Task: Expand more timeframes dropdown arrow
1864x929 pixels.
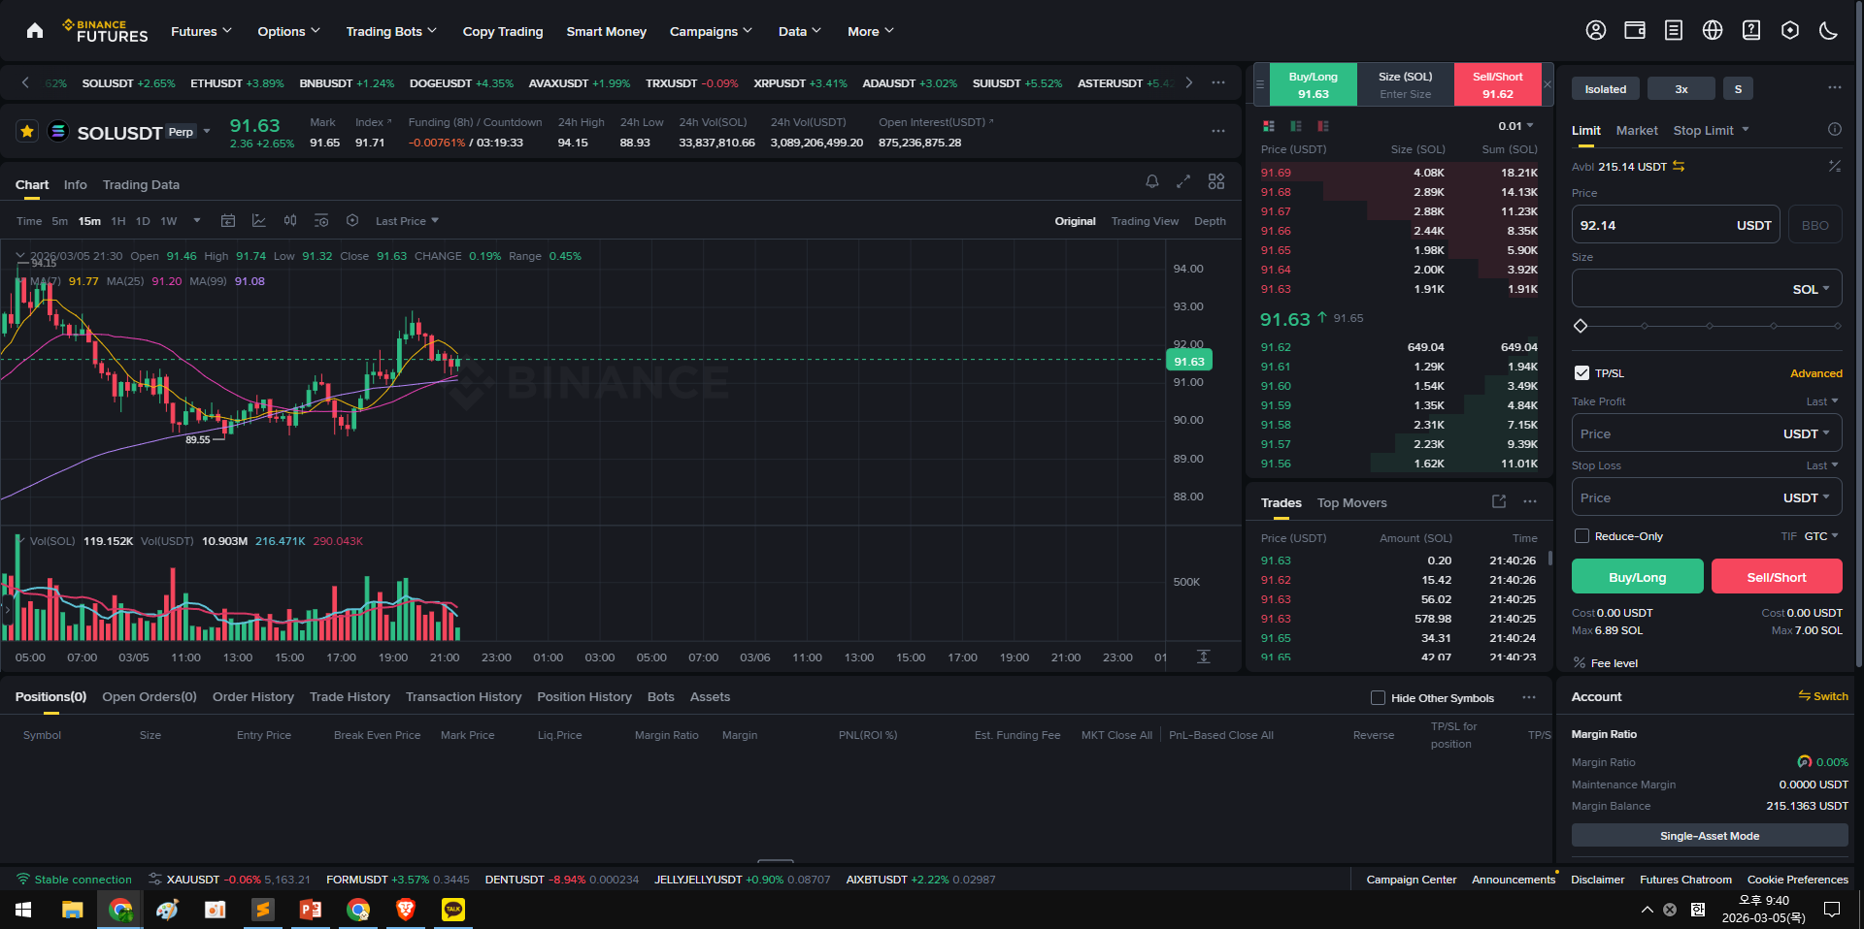Action: 197,221
